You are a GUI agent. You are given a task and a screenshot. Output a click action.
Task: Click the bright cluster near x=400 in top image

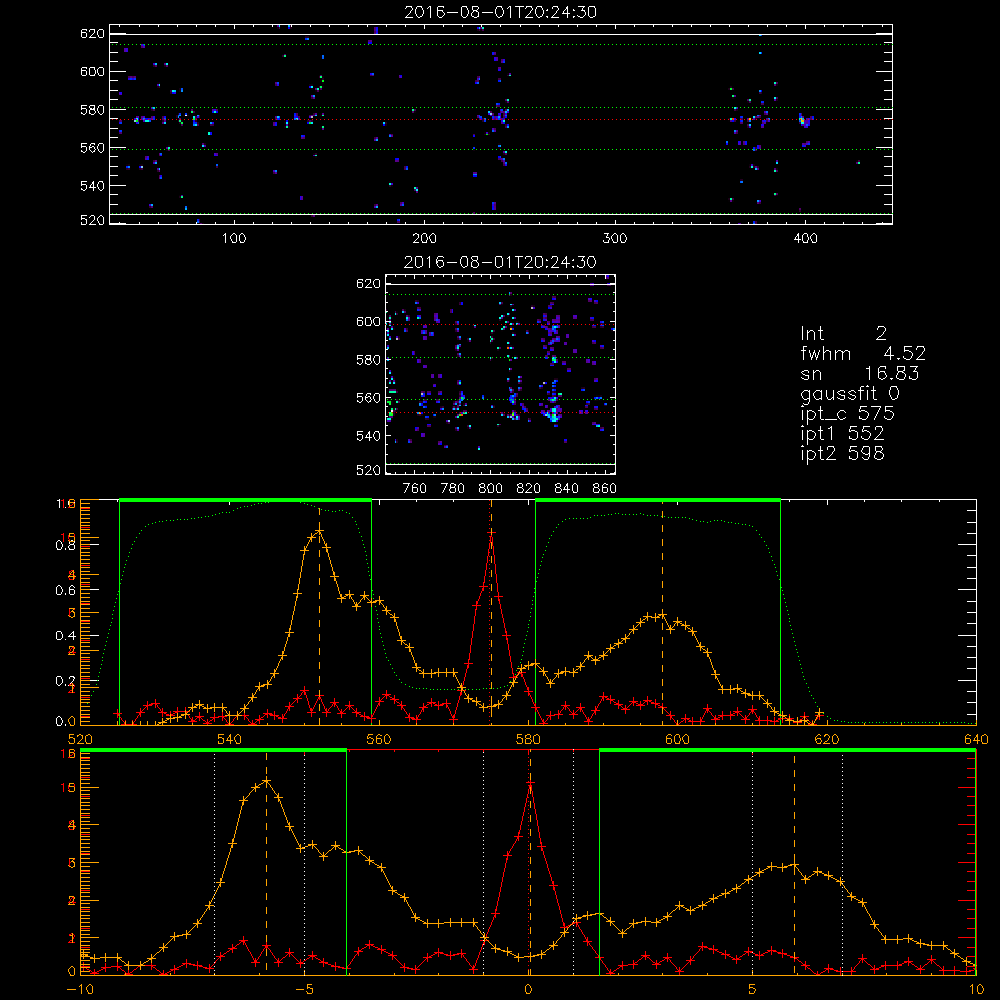pyautogui.click(x=805, y=121)
